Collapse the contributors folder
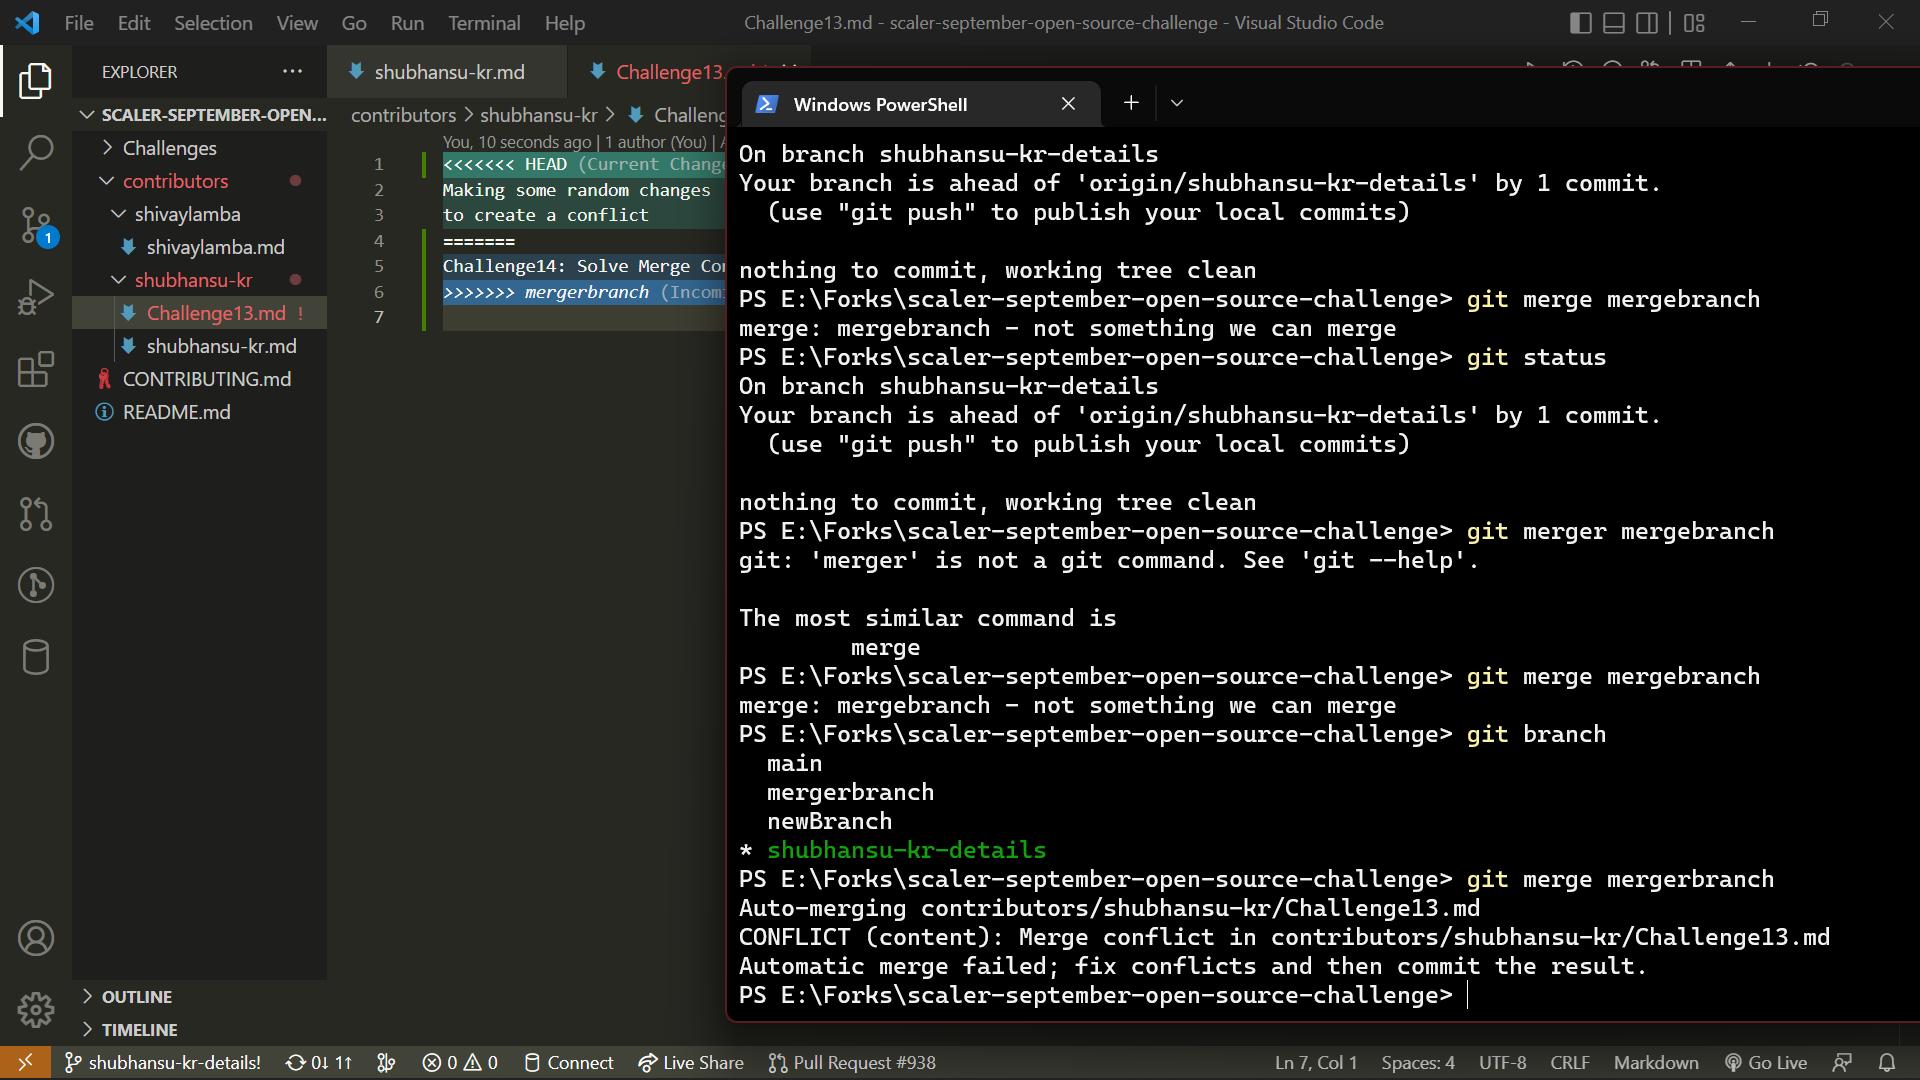 pyautogui.click(x=107, y=181)
